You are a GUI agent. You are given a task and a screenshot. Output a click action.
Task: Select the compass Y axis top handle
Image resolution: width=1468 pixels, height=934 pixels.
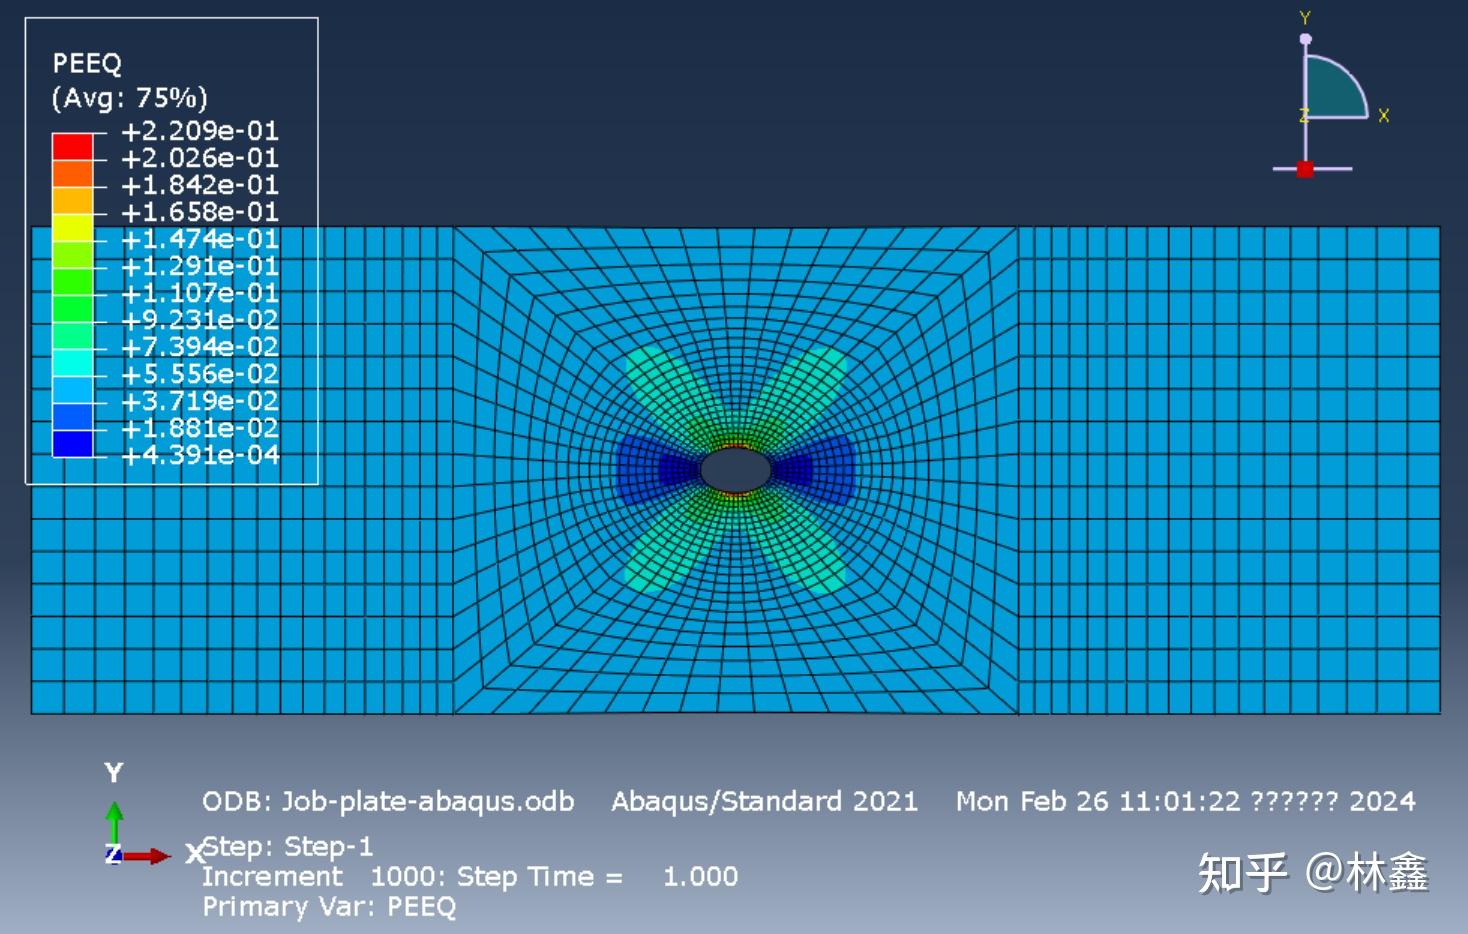[x=1305, y=39]
